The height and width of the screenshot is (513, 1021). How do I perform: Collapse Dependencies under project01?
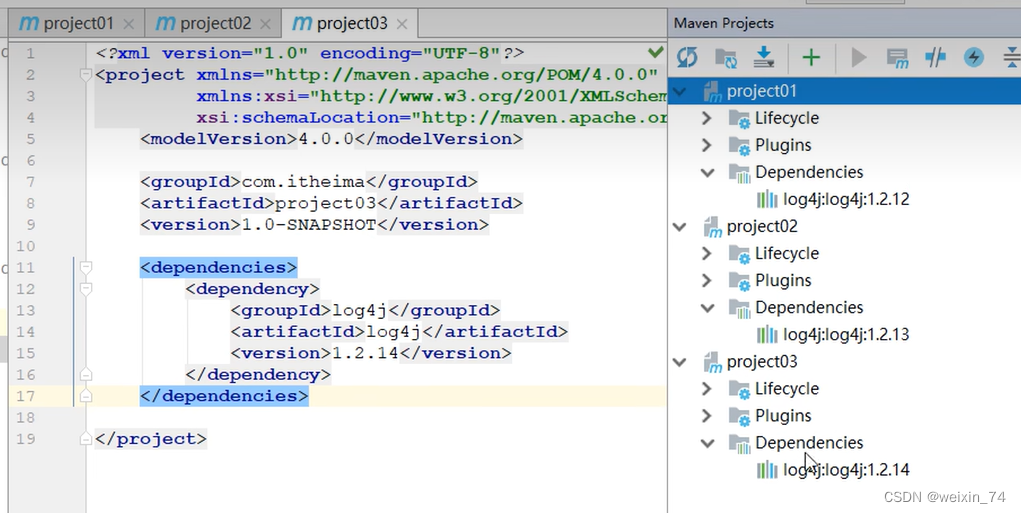pyautogui.click(x=707, y=173)
